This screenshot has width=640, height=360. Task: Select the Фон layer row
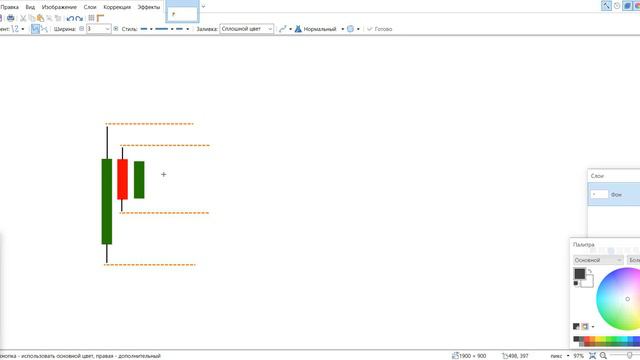click(x=614, y=195)
